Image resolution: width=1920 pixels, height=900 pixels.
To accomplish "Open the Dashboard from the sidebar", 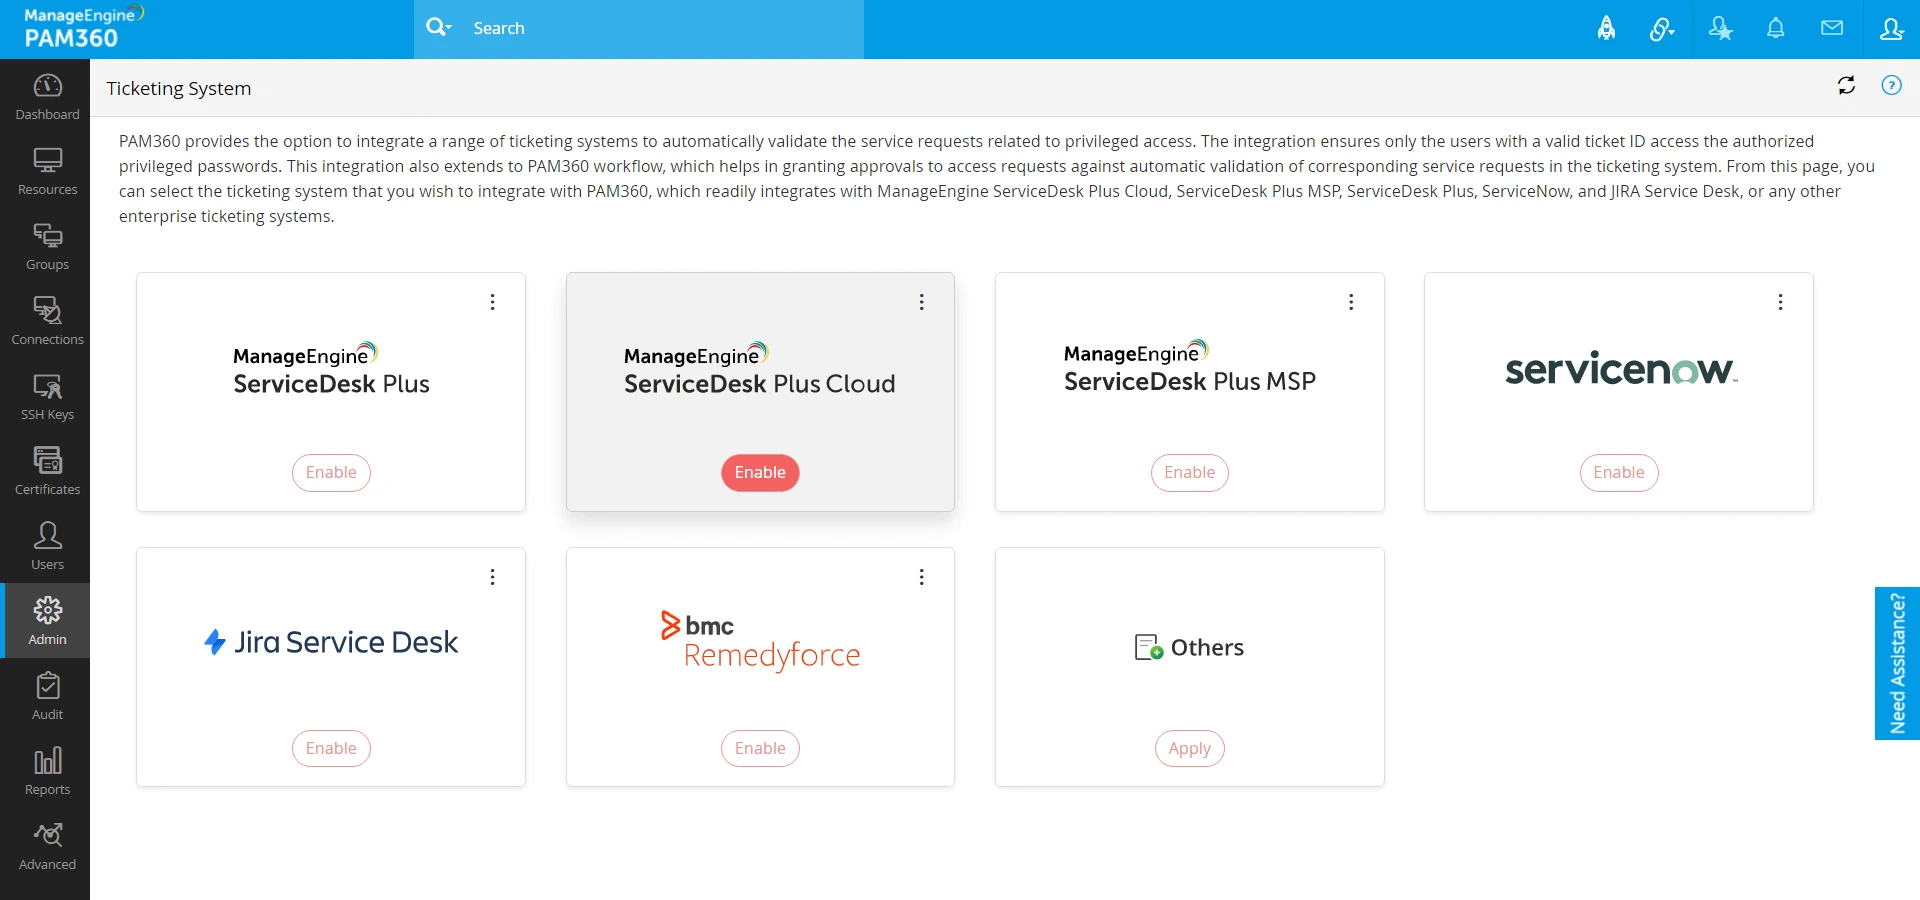I will coord(46,95).
